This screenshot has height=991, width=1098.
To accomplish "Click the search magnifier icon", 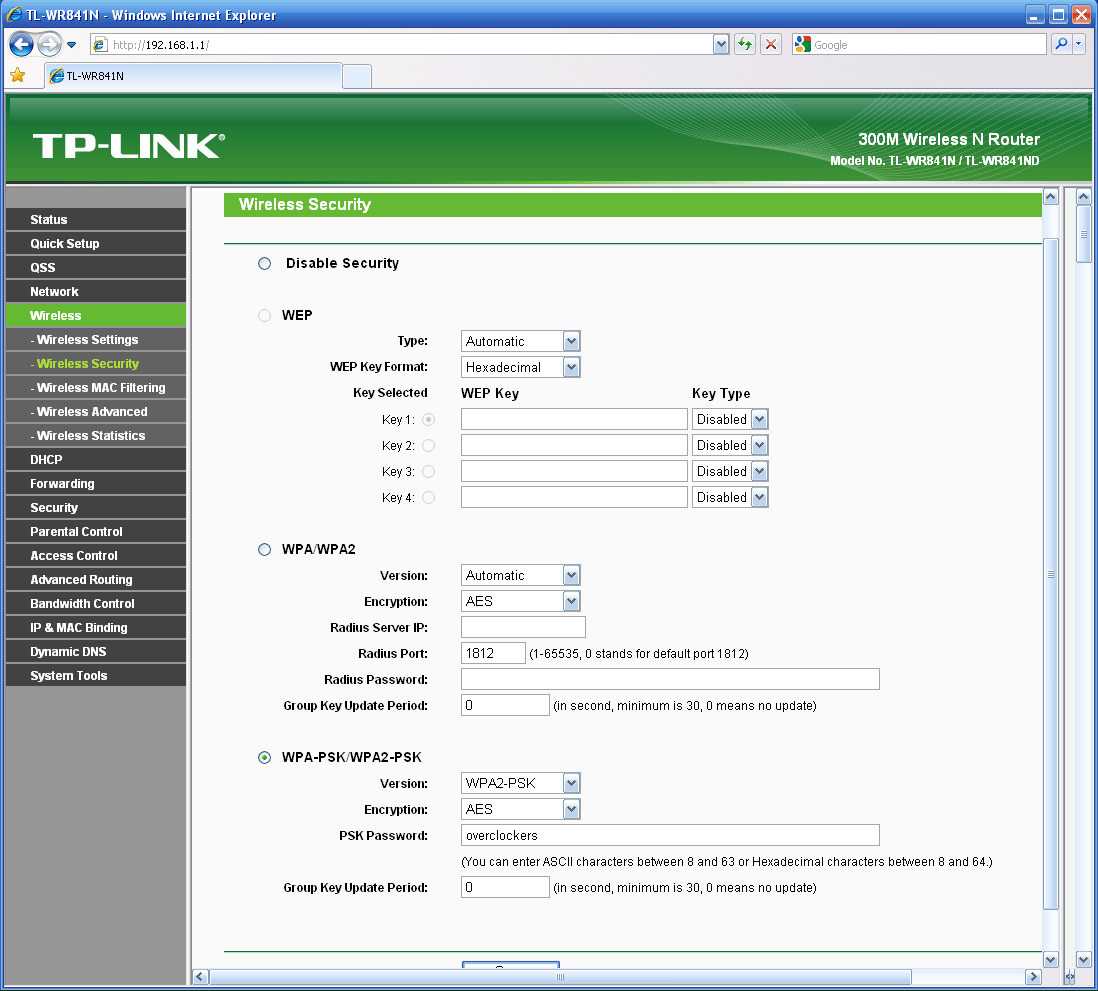I will 1060,45.
